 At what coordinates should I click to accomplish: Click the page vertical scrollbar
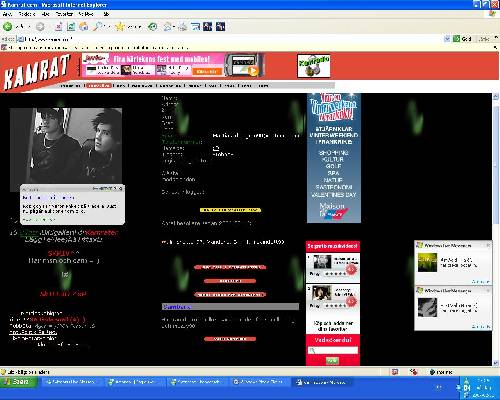(x=496, y=230)
